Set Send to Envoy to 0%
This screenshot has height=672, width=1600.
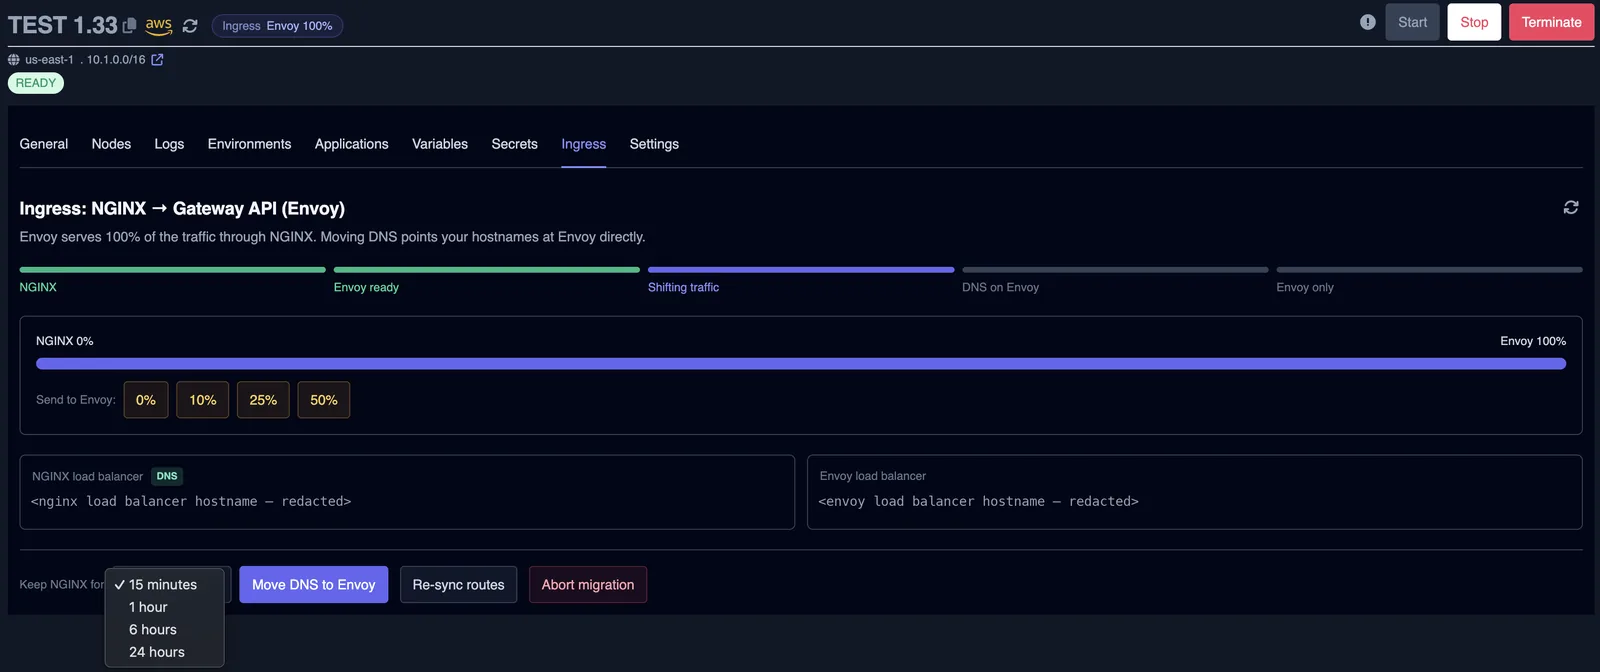146,400
